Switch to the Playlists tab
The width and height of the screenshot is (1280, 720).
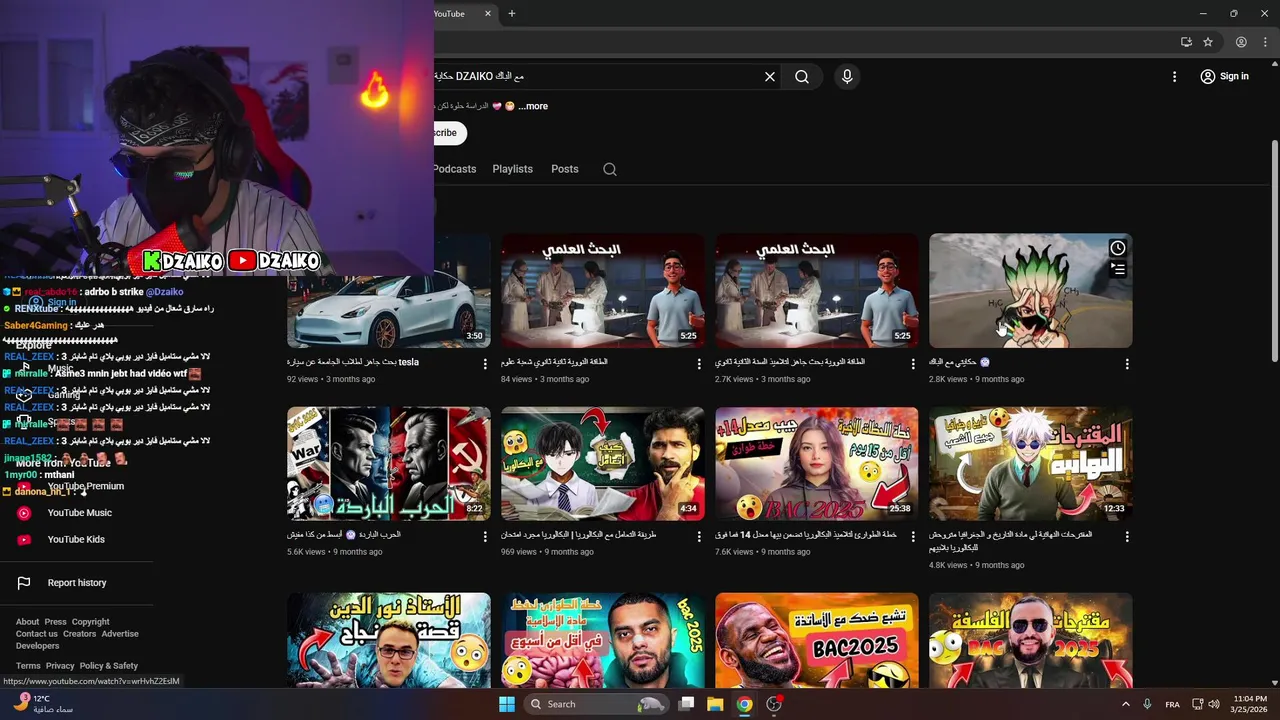[x=512, y=169]
